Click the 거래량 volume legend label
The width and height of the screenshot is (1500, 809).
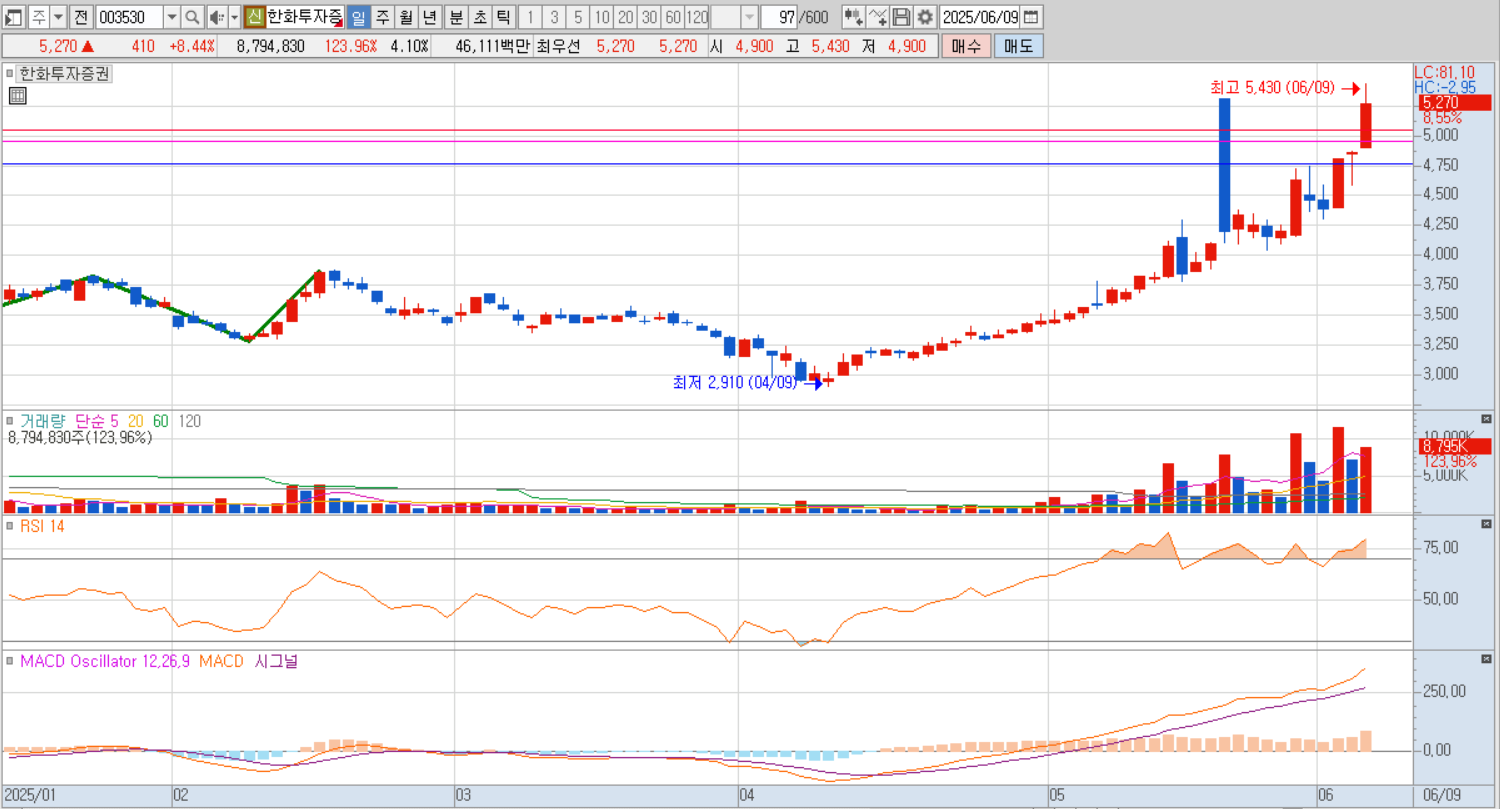pos(43,421)
